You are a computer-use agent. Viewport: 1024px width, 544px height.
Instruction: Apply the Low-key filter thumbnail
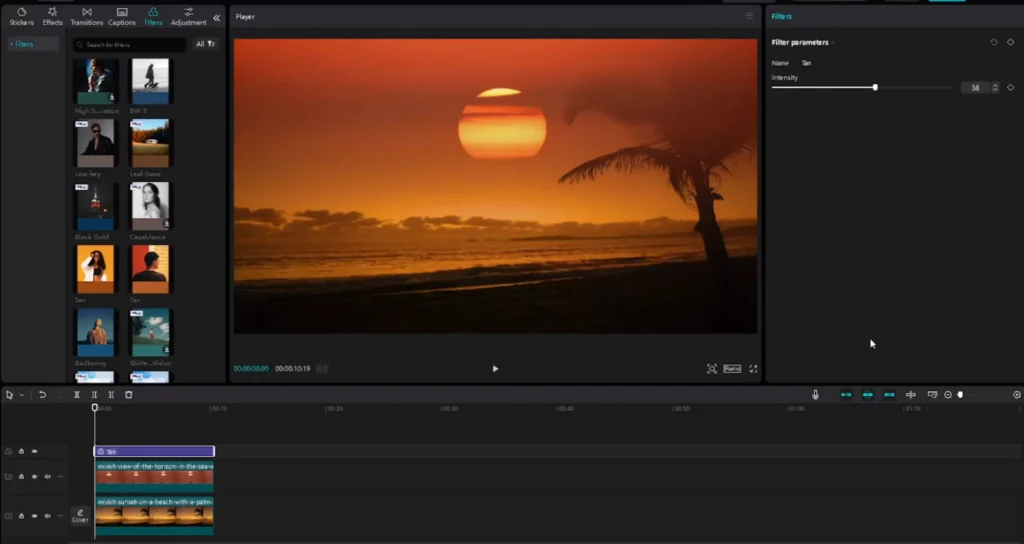click(95, 144)
